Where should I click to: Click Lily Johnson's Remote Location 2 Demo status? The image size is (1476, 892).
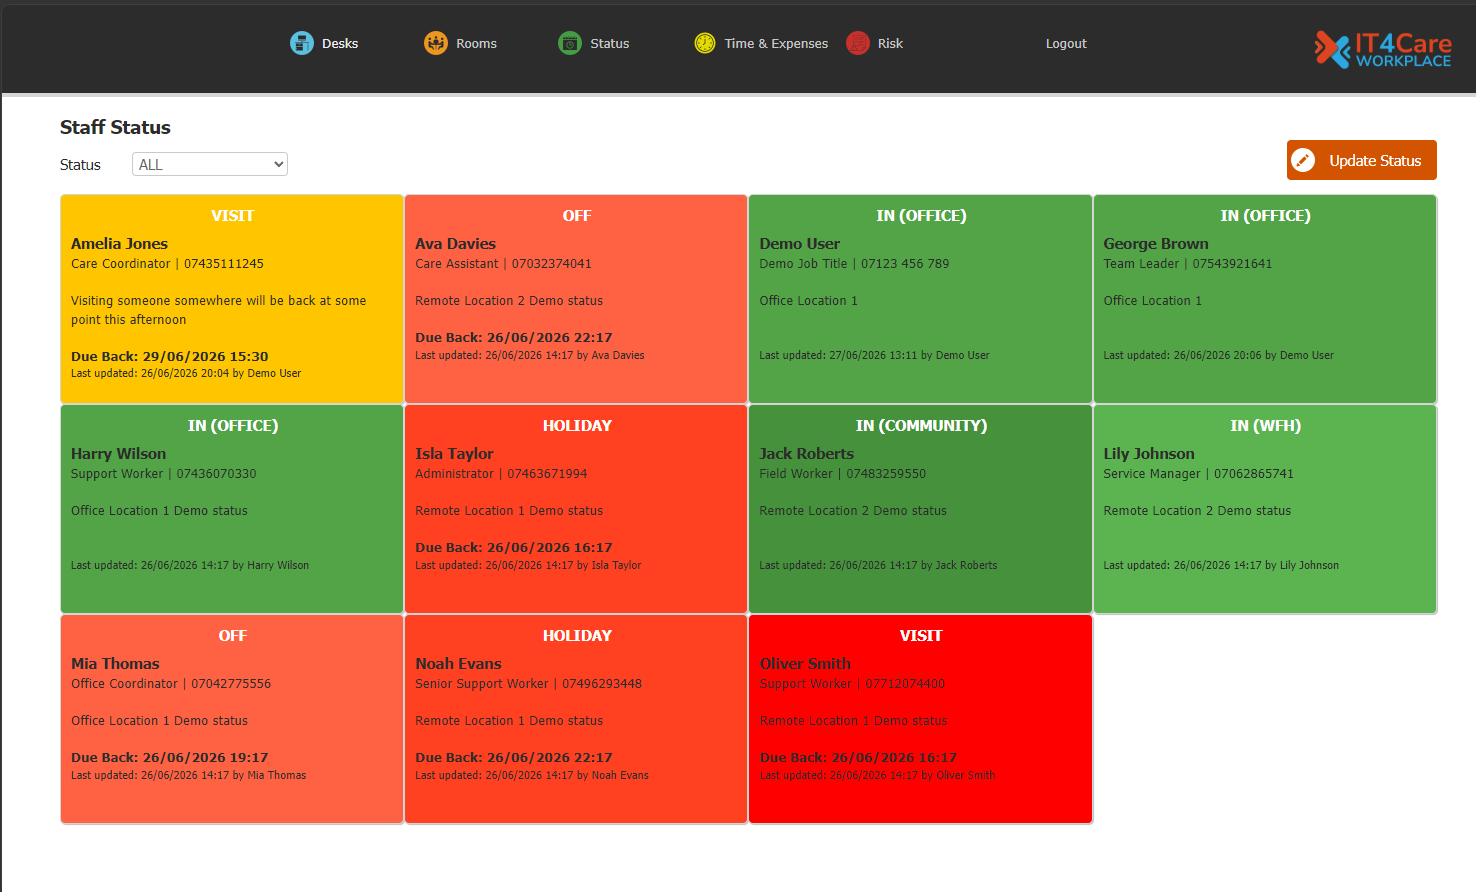pos(1197,511)
